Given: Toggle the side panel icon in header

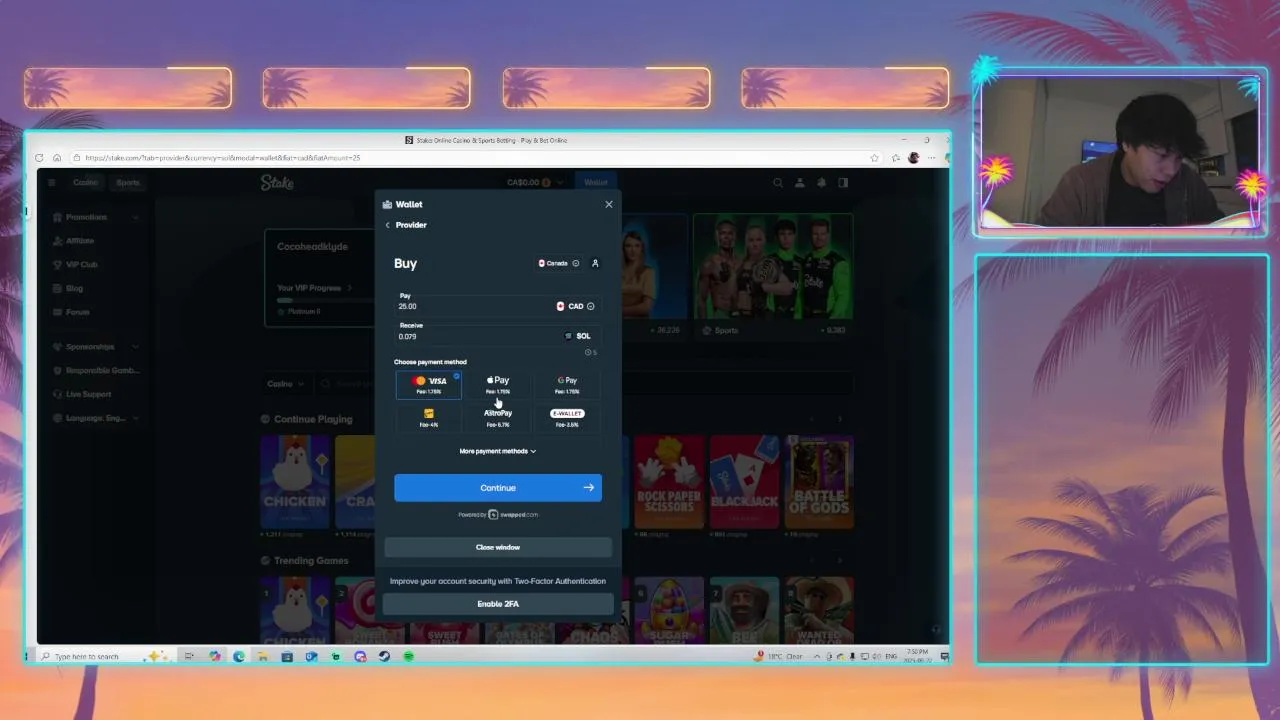Looking at the screenshot, I should [843, 183].
